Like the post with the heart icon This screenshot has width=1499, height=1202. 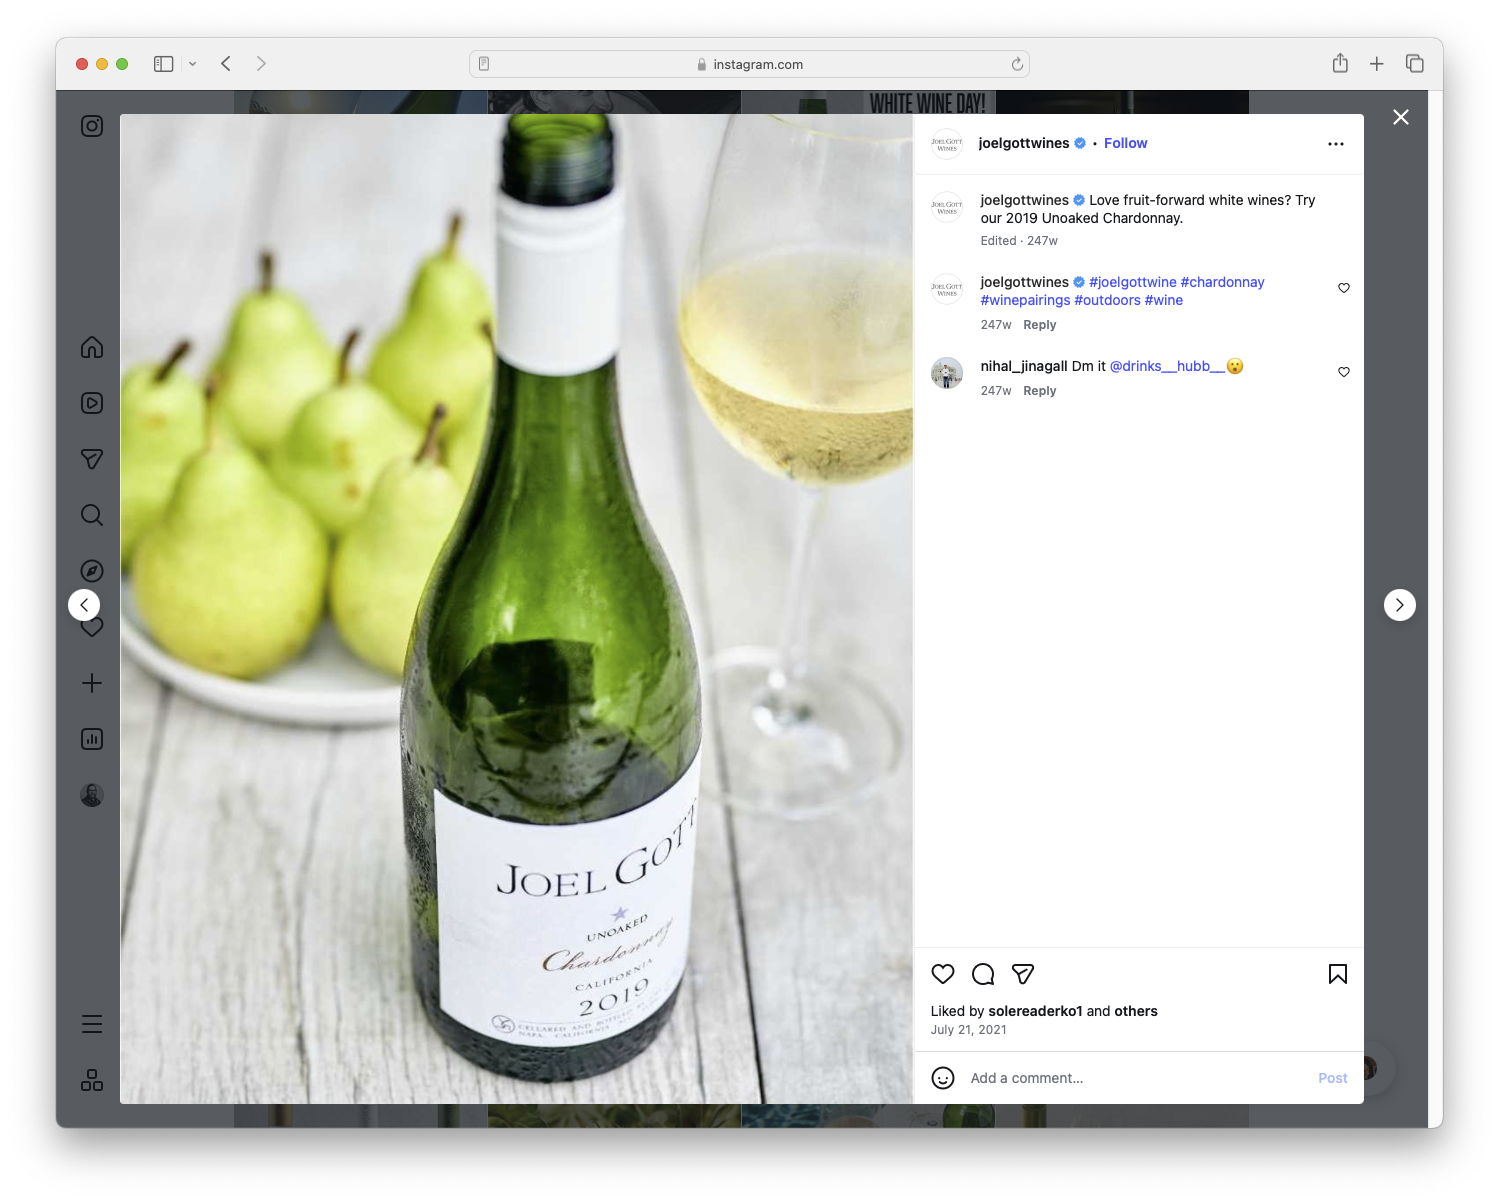point(943,974)
